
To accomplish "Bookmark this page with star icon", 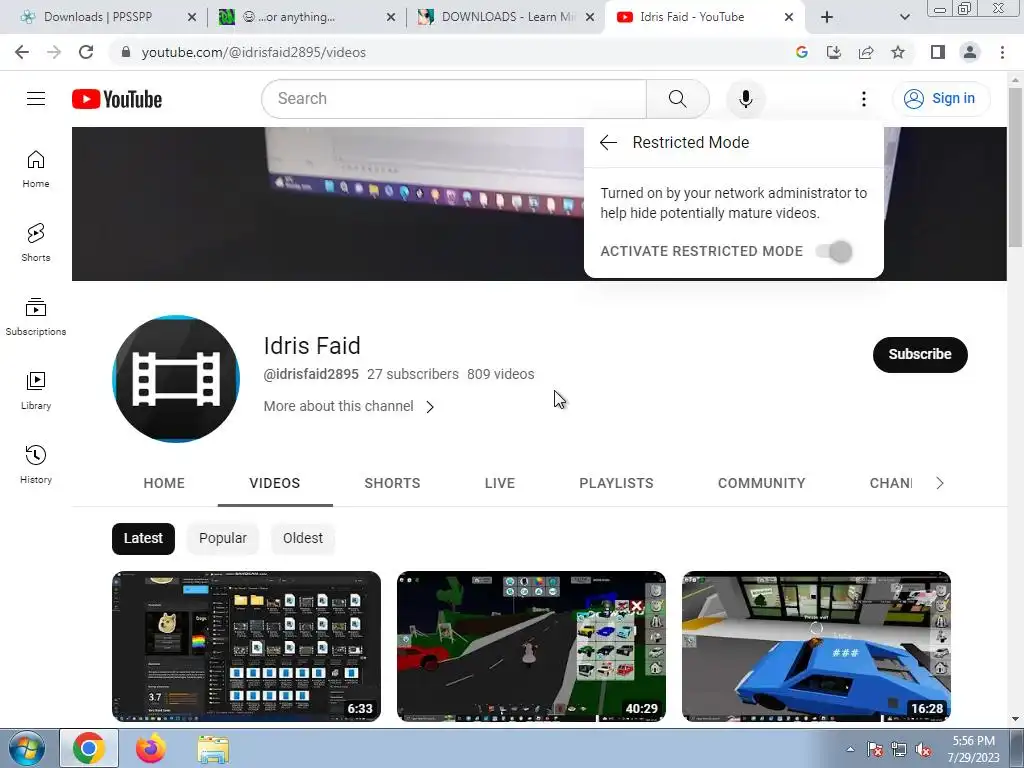I will click(898, 52).
